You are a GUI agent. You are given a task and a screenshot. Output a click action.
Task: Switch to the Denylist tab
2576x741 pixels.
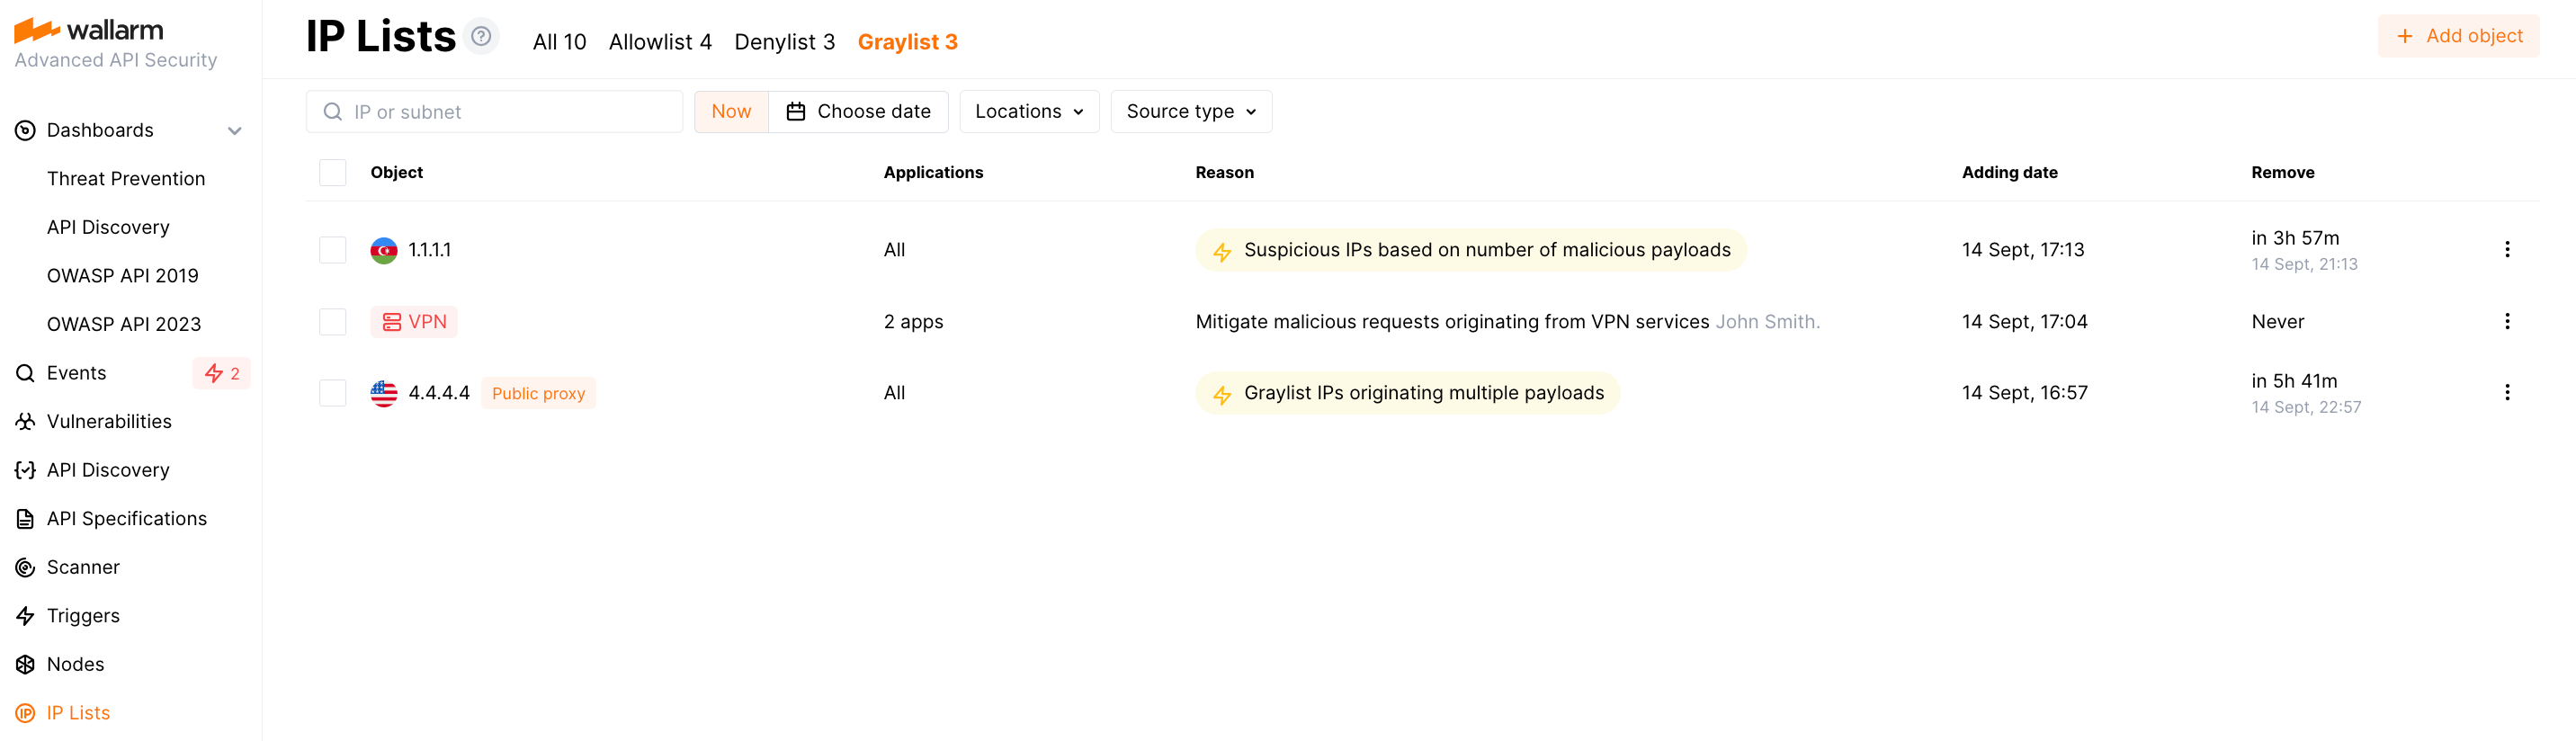(x=784, y=42)
